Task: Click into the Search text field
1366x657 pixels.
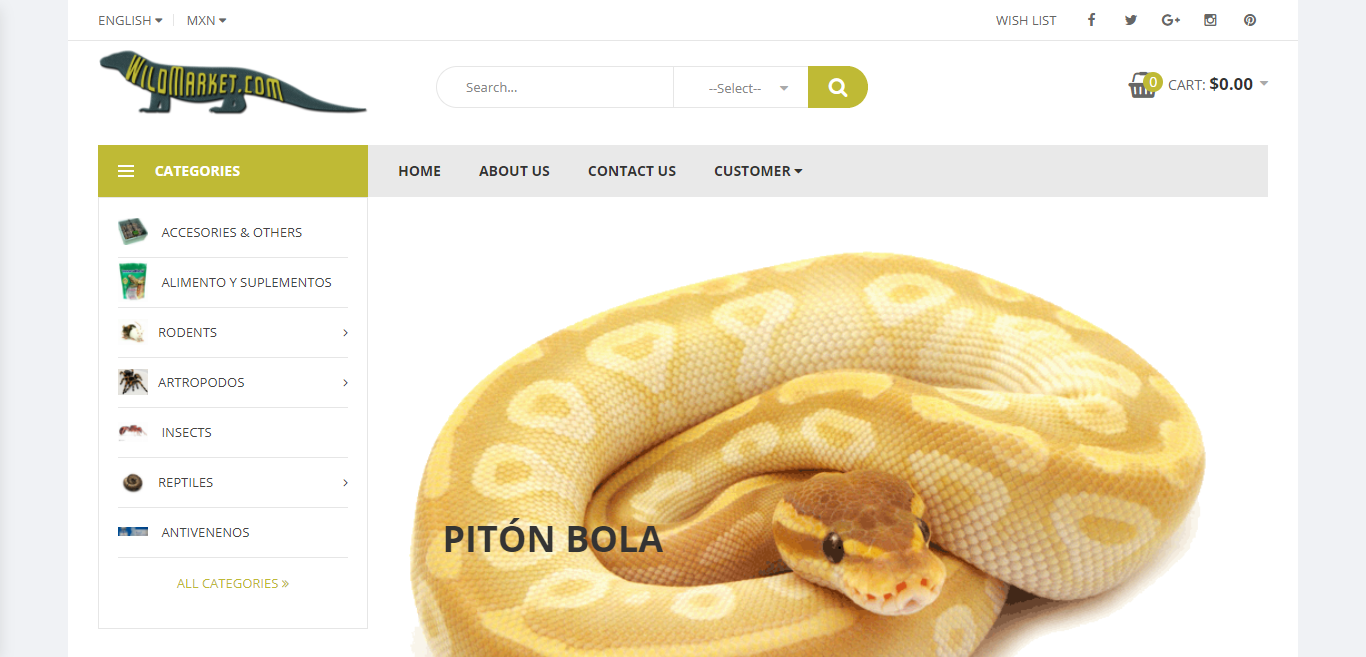Action: click(555, 87)
